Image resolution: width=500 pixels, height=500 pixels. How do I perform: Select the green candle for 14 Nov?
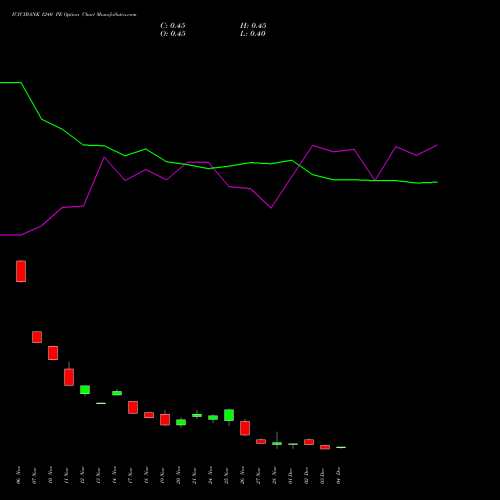pyautogui.click(x=117, y=393)
